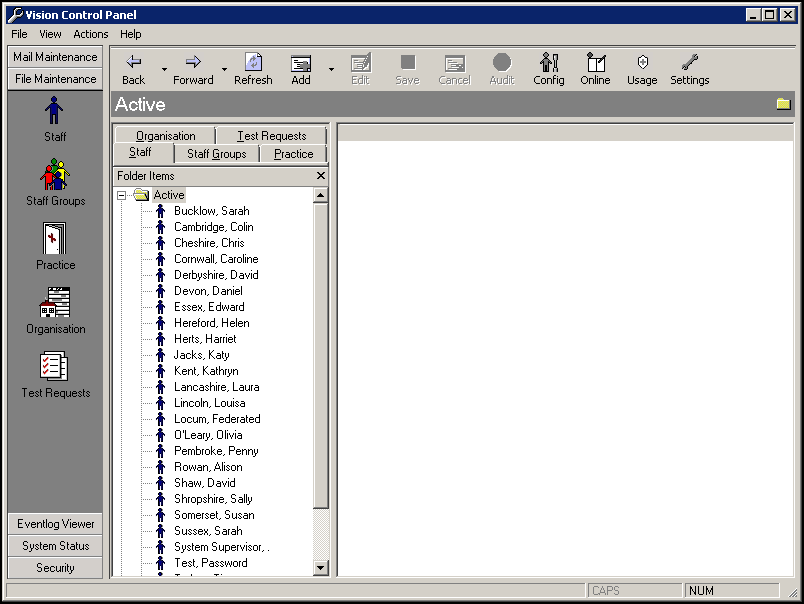Open the Eventlog Viewer section
804x604 pixels.
pos(56,524)
